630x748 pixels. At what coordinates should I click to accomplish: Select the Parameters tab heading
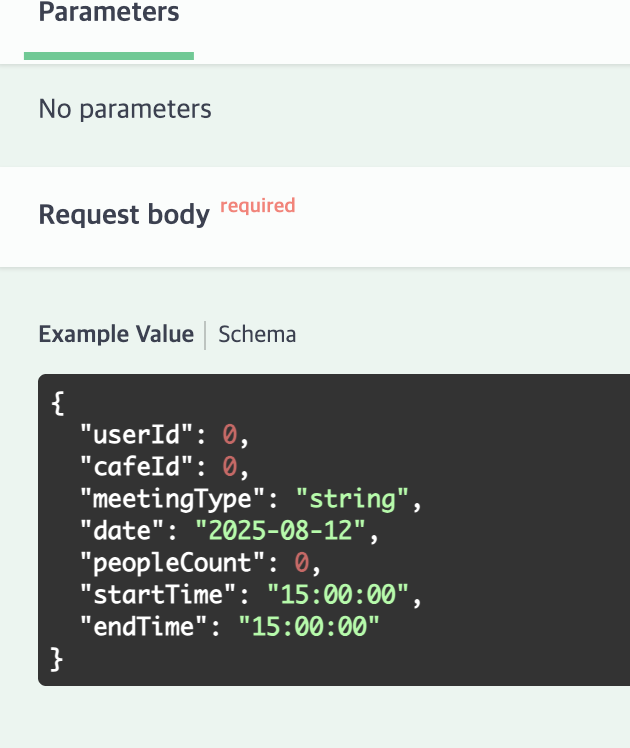pos(109,13)
